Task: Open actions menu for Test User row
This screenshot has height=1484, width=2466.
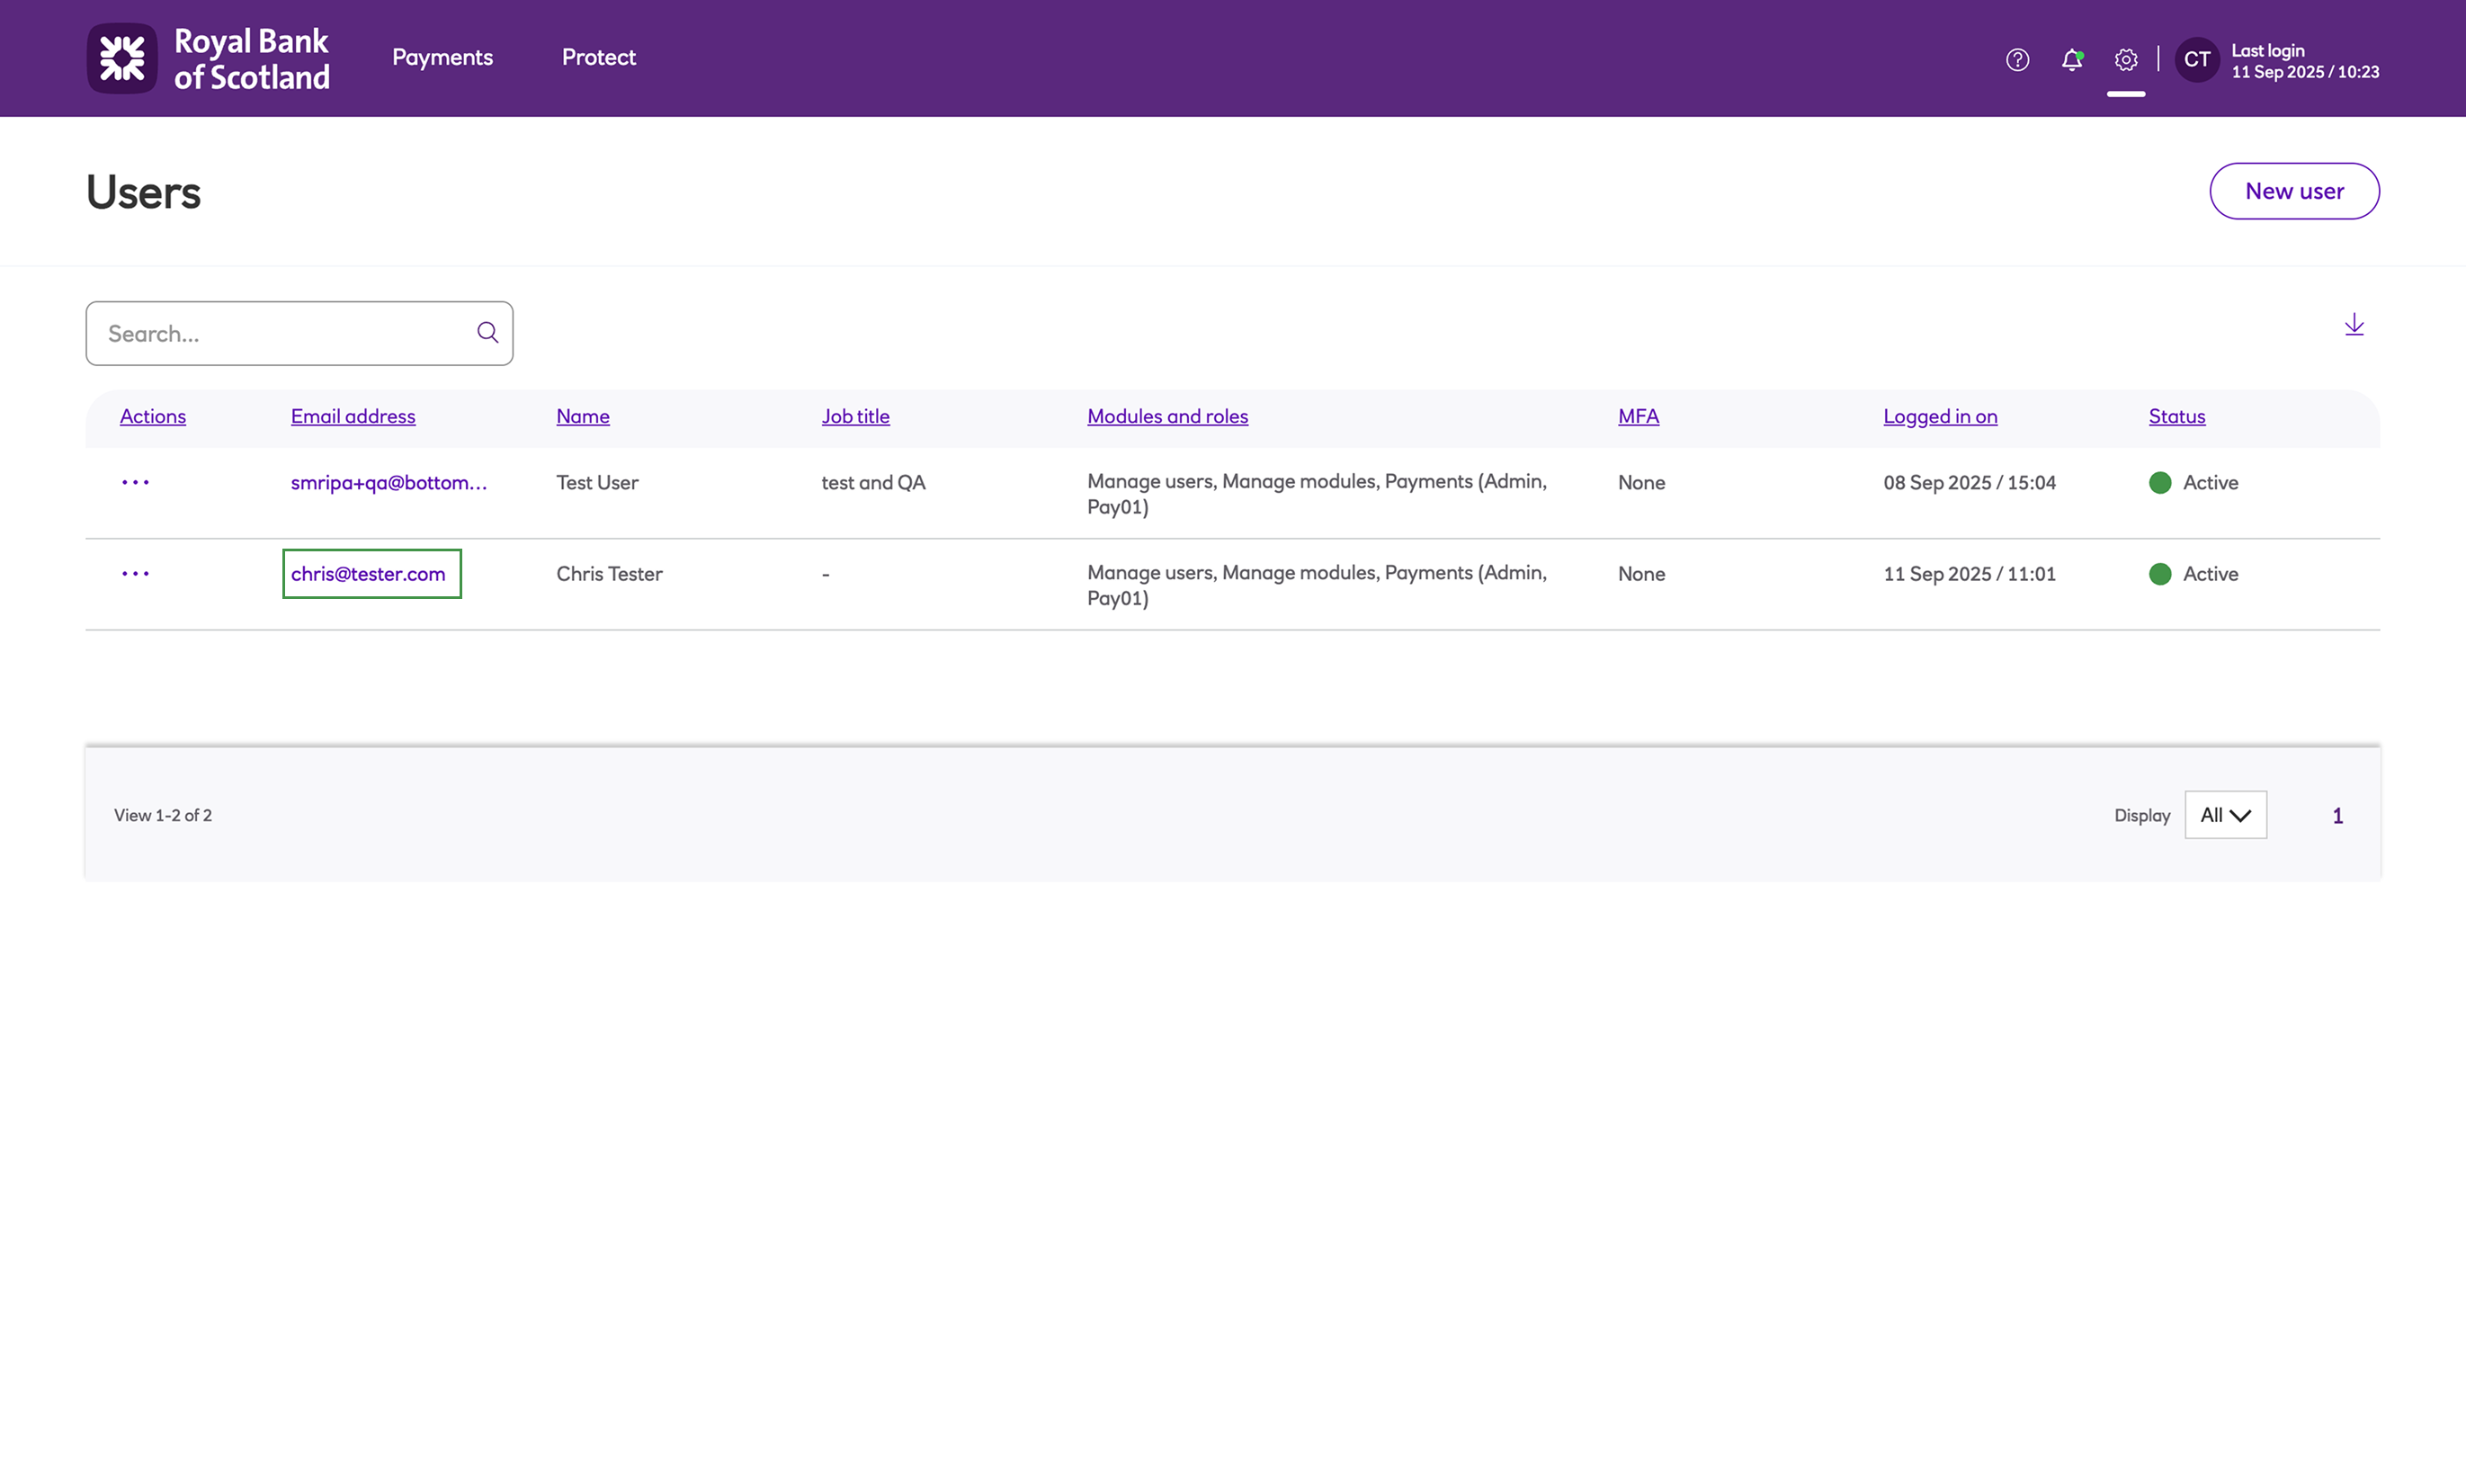Action: (x=135, y=482)
